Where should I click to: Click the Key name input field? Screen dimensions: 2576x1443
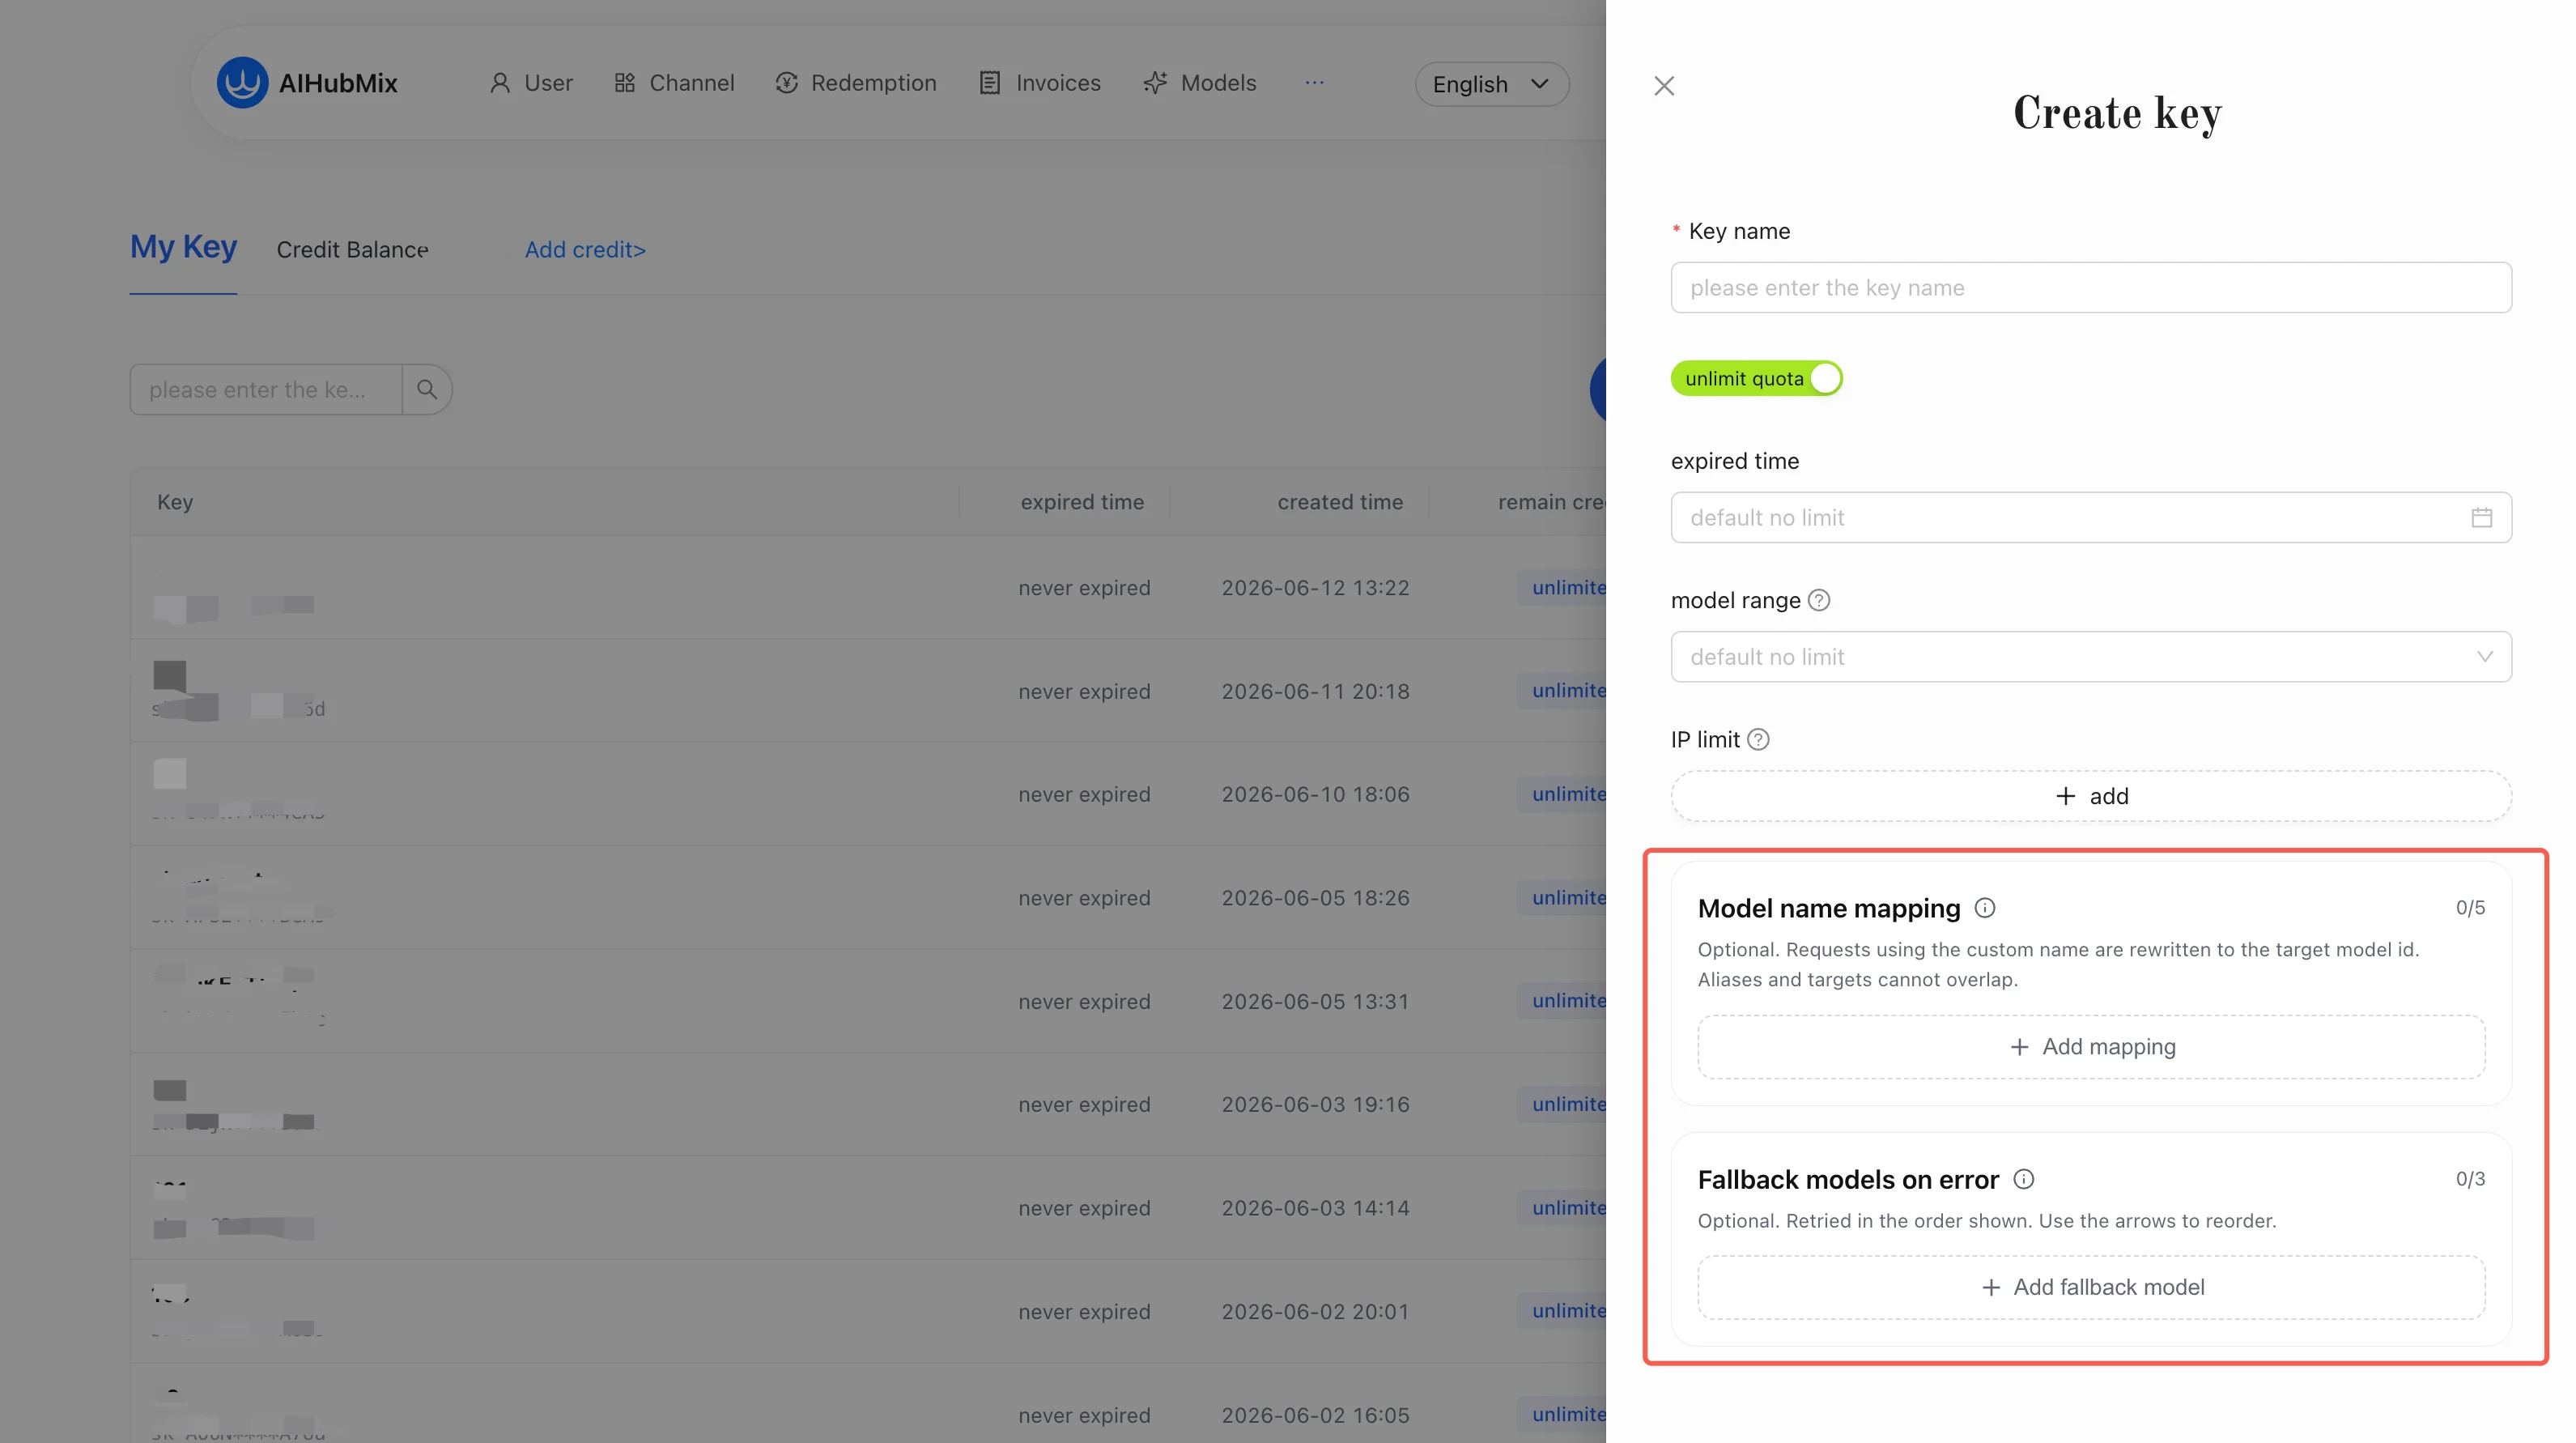tap(2091, 288)
